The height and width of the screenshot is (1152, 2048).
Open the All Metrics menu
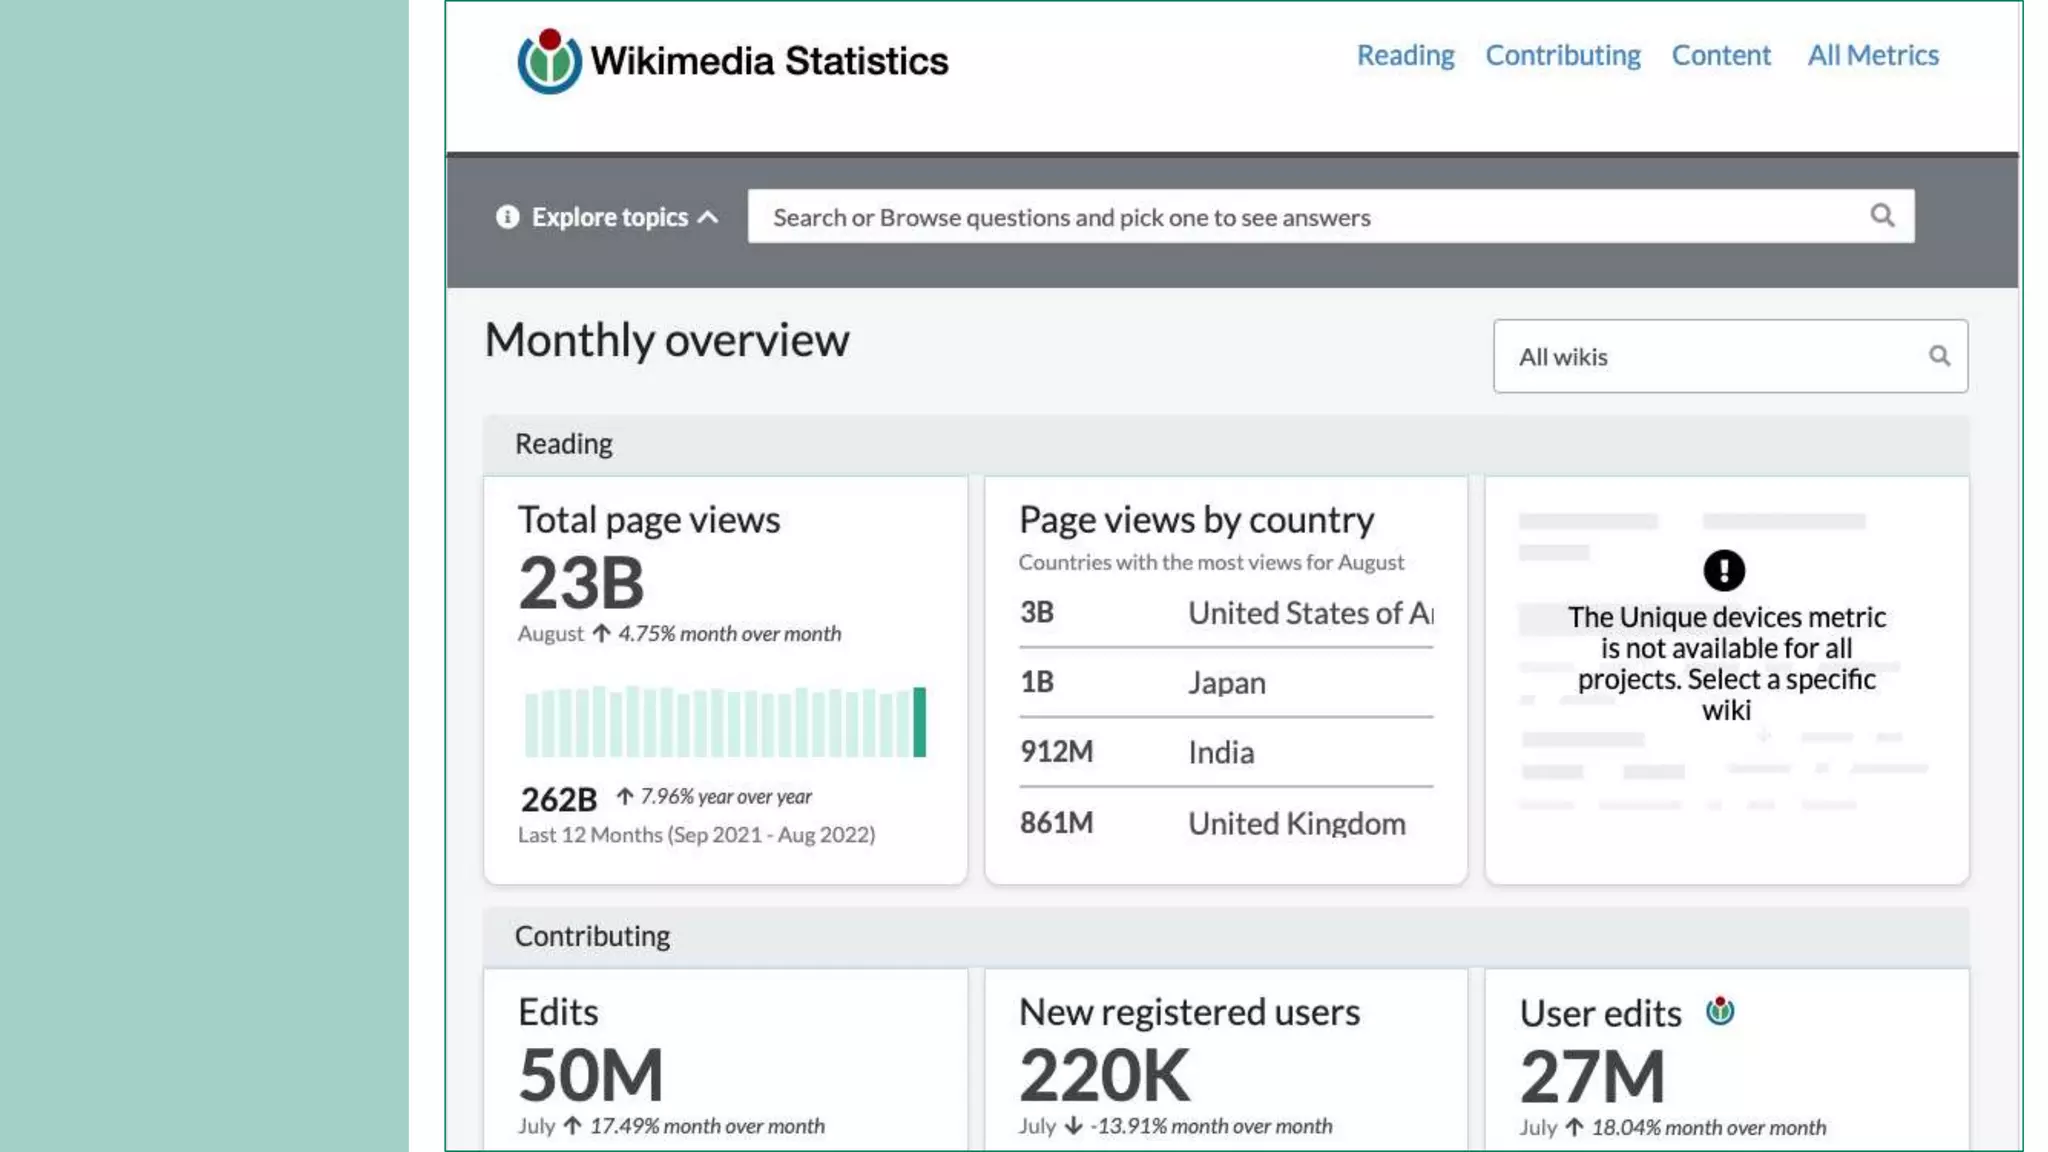(1873, 55)
